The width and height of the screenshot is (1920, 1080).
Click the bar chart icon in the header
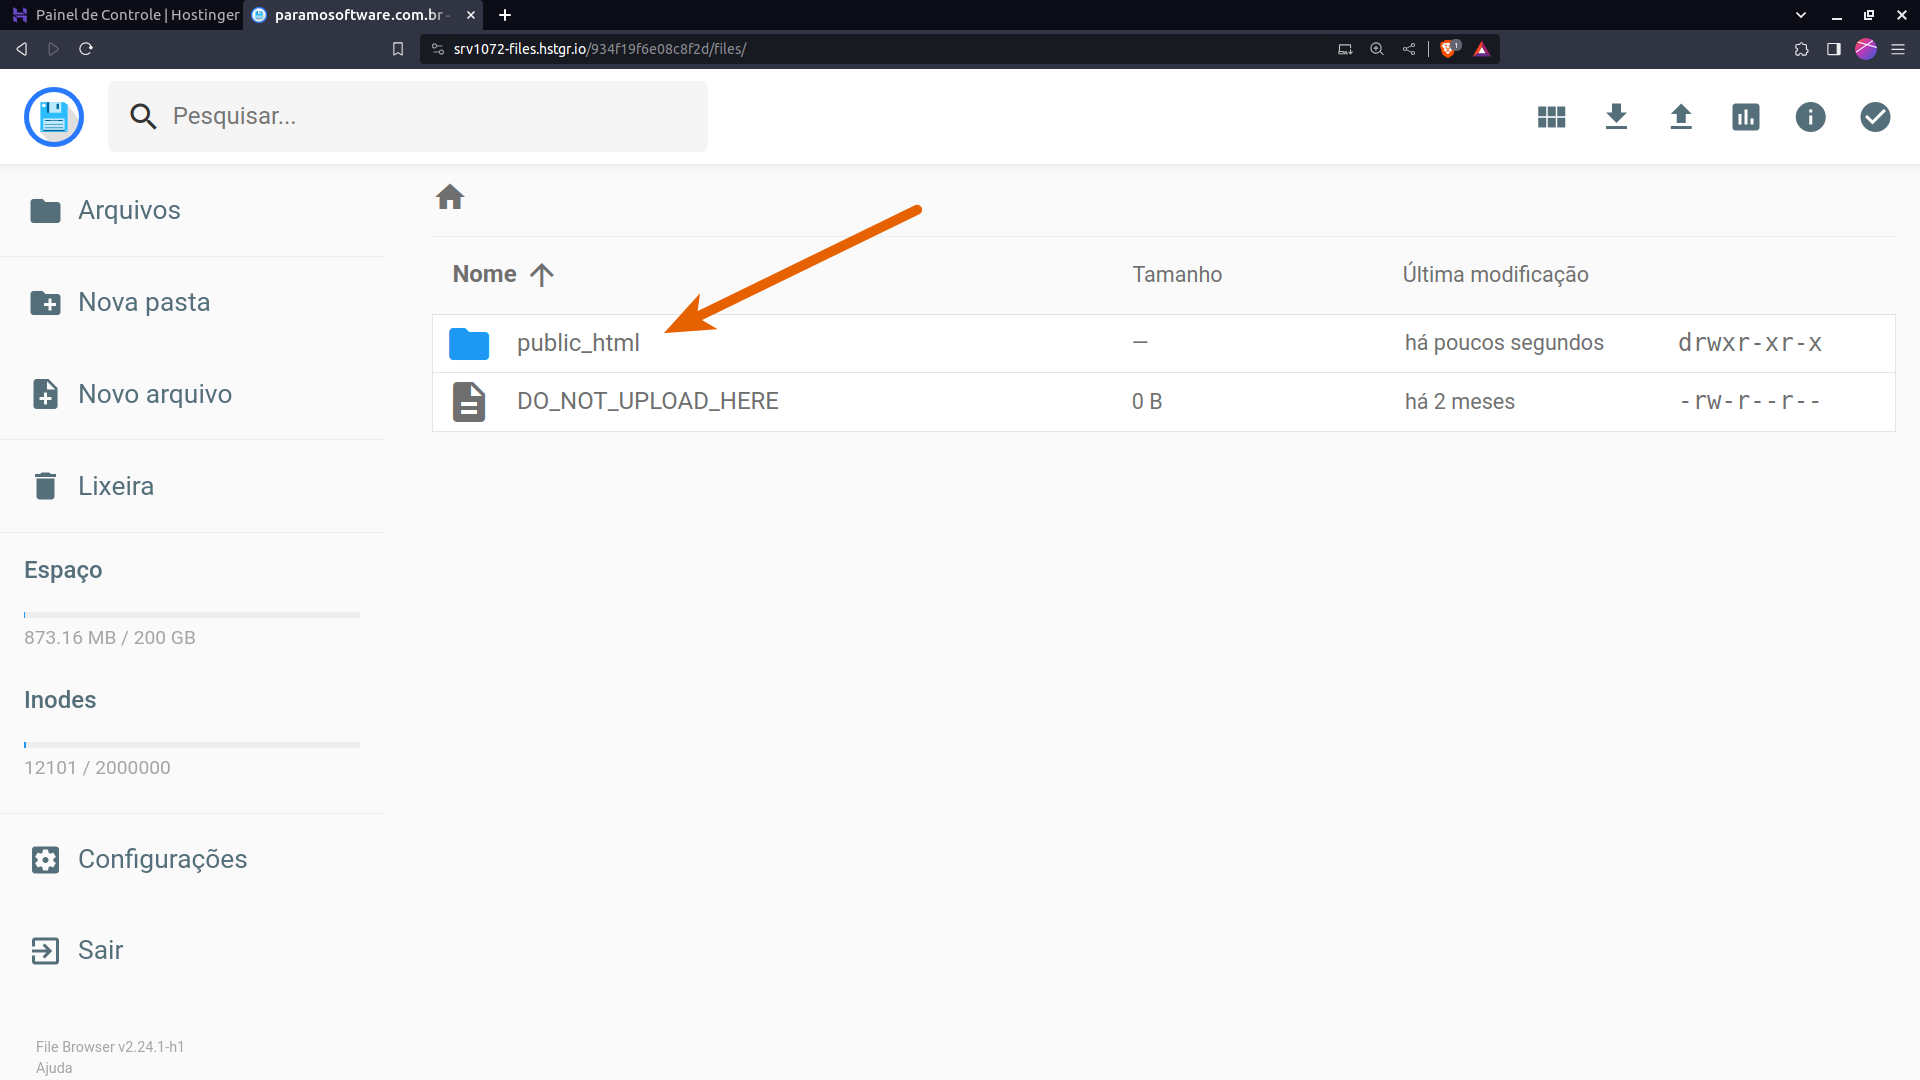[1746, 117]
